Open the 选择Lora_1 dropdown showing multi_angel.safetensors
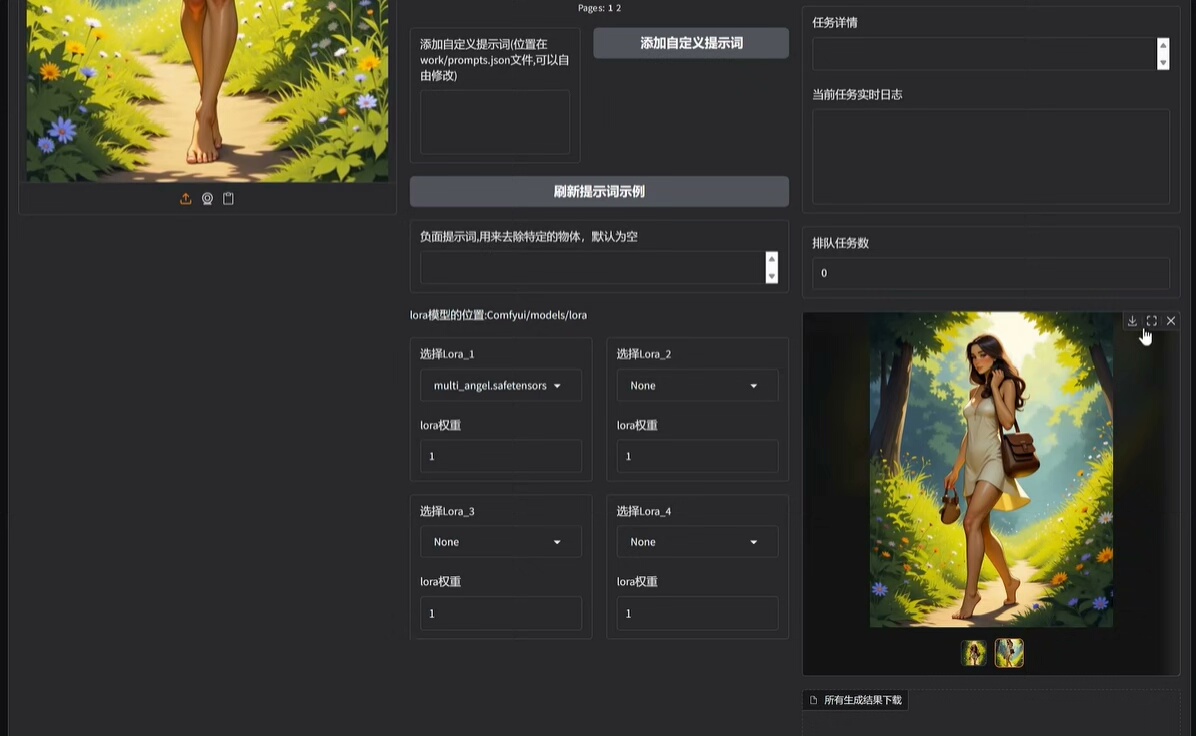 [x=500, y=386]
